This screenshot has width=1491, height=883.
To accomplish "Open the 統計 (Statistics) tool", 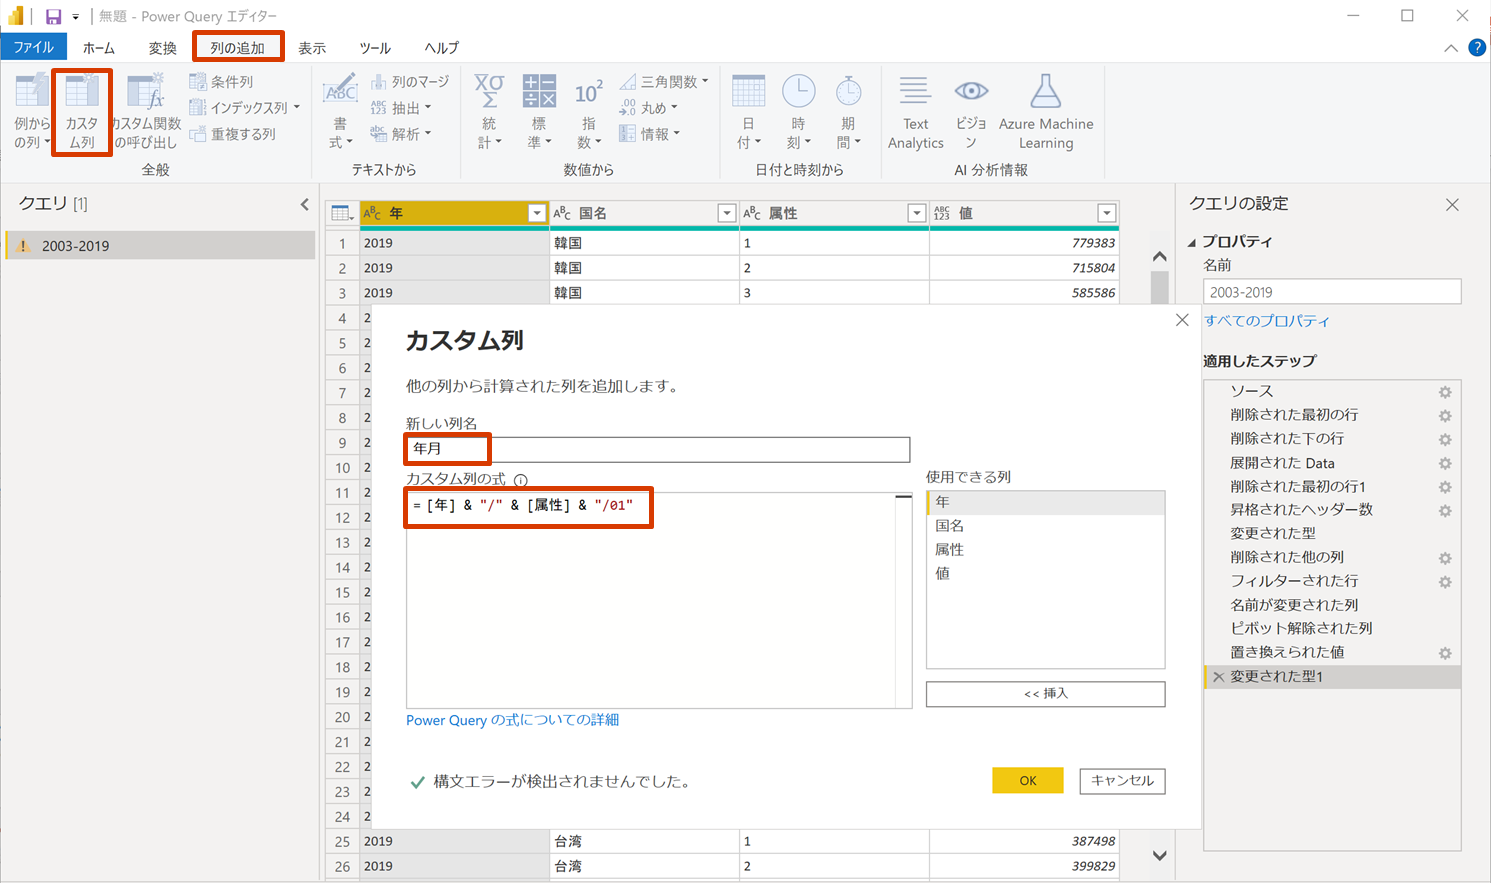I will [x=488, y=111].
